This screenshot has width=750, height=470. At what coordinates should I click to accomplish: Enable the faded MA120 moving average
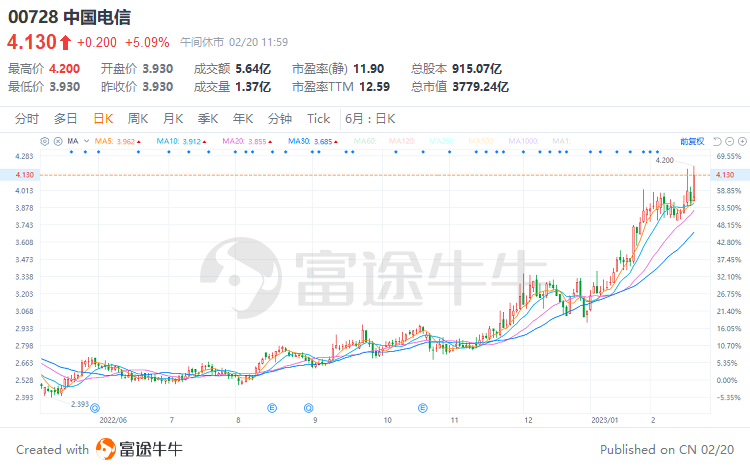click(402, 142)
